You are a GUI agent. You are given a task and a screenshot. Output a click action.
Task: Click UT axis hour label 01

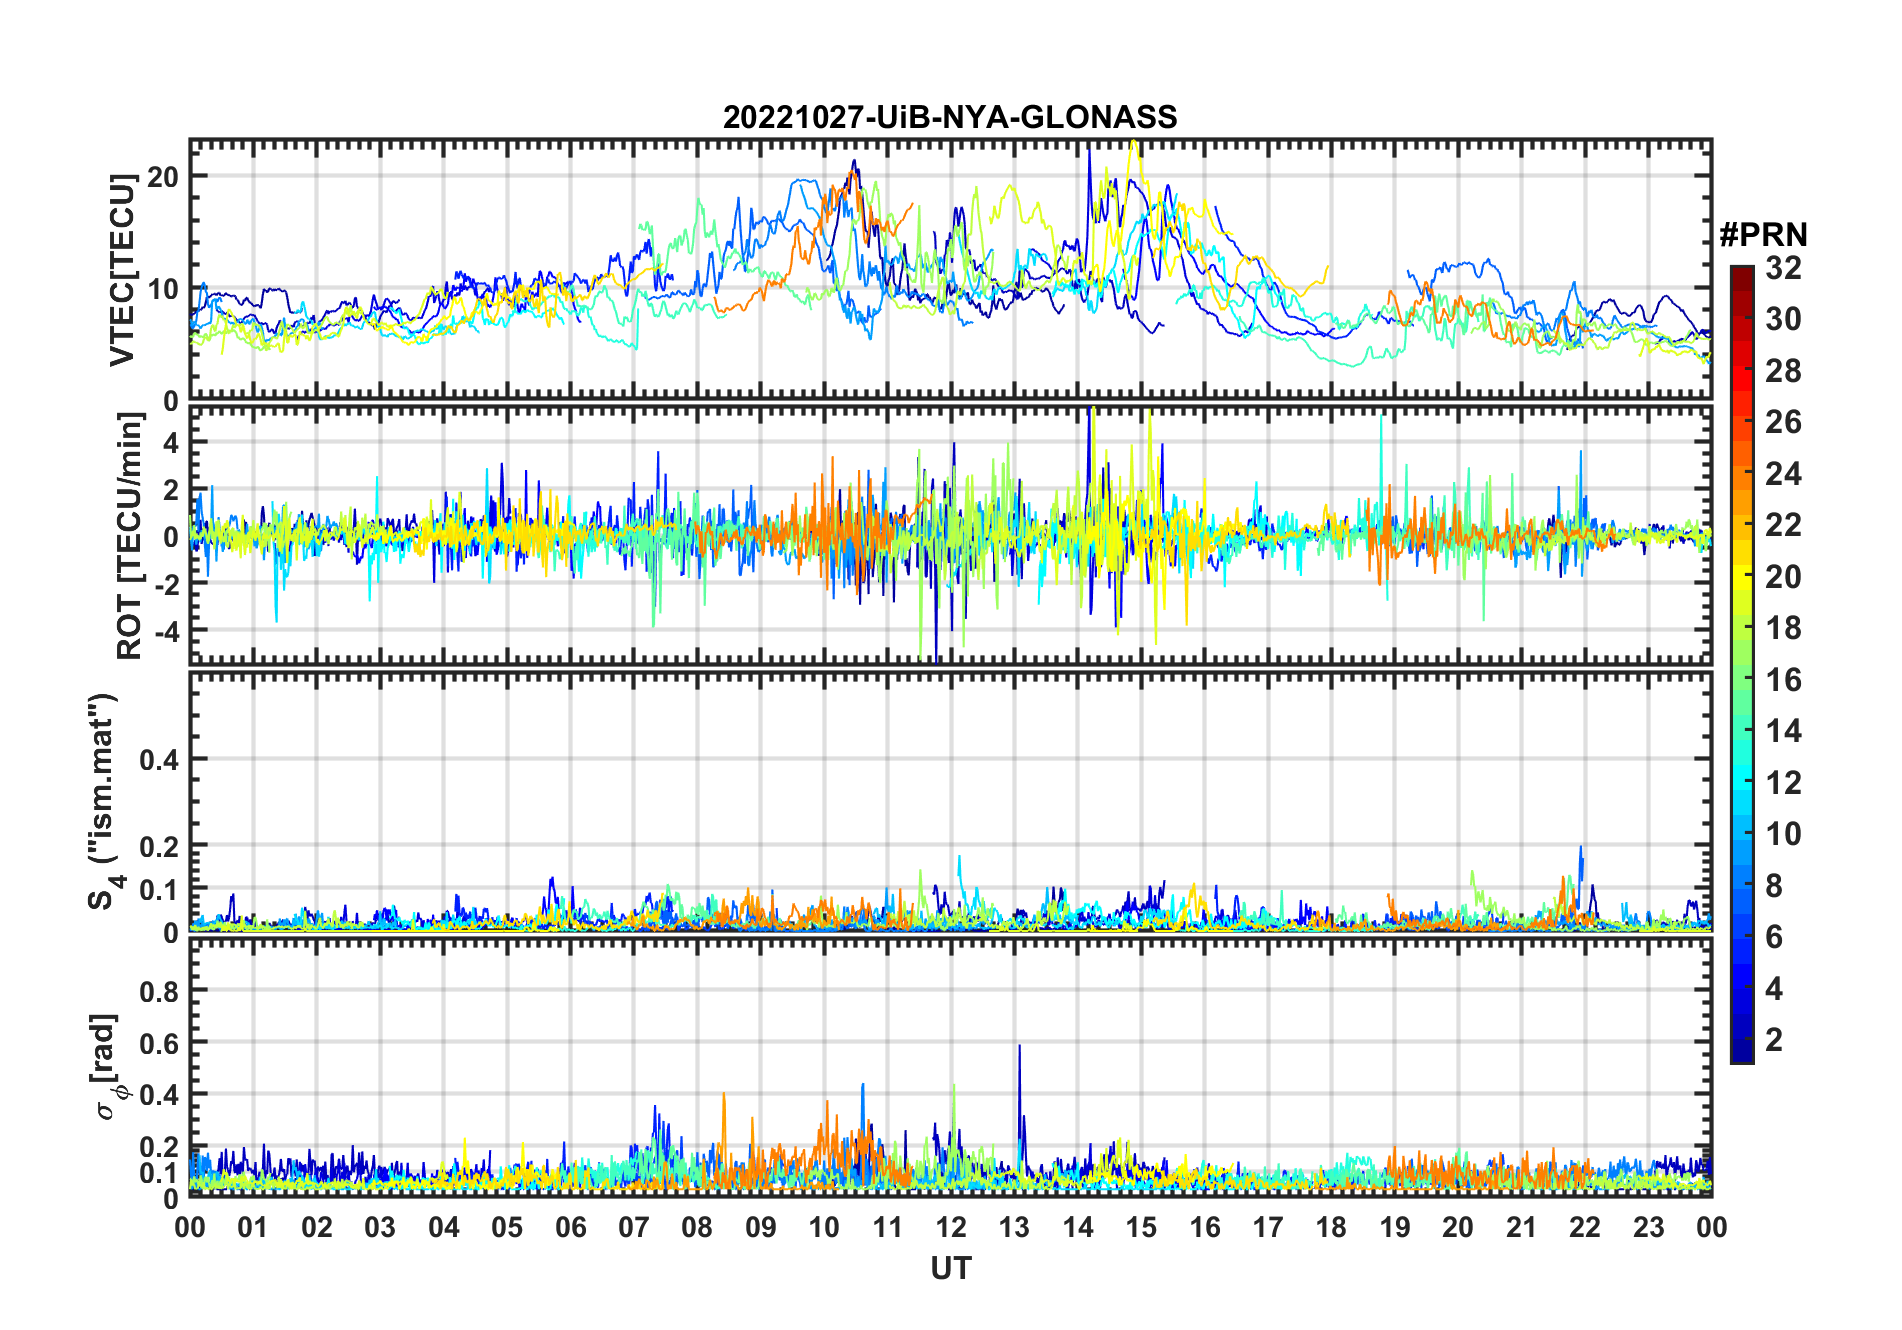(x=253, y=1227)
